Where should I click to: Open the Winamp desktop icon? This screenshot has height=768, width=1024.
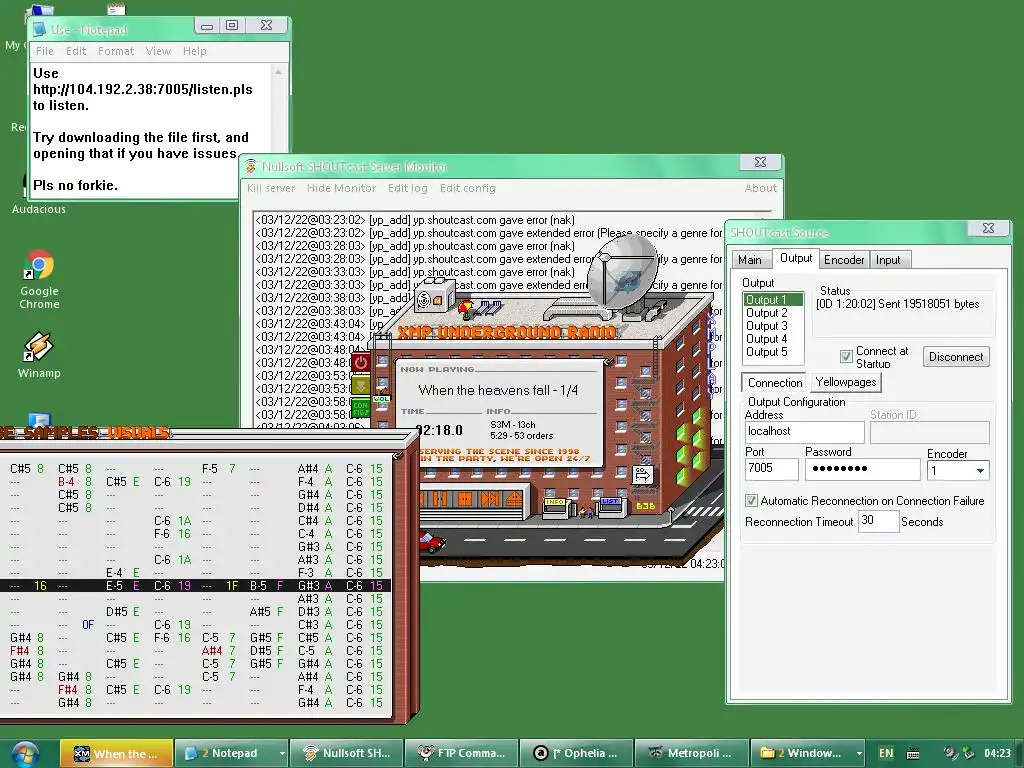(x=39, y=355)
